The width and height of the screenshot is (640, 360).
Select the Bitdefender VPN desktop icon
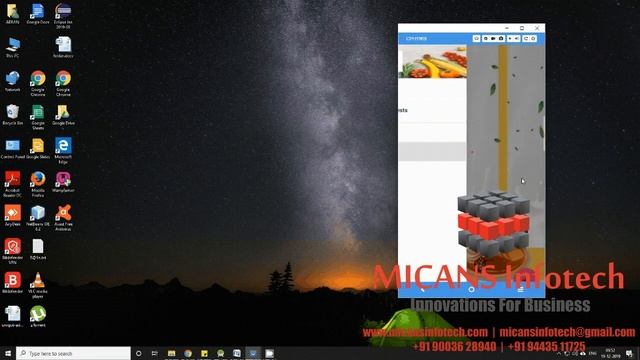[x=13, y=251]
